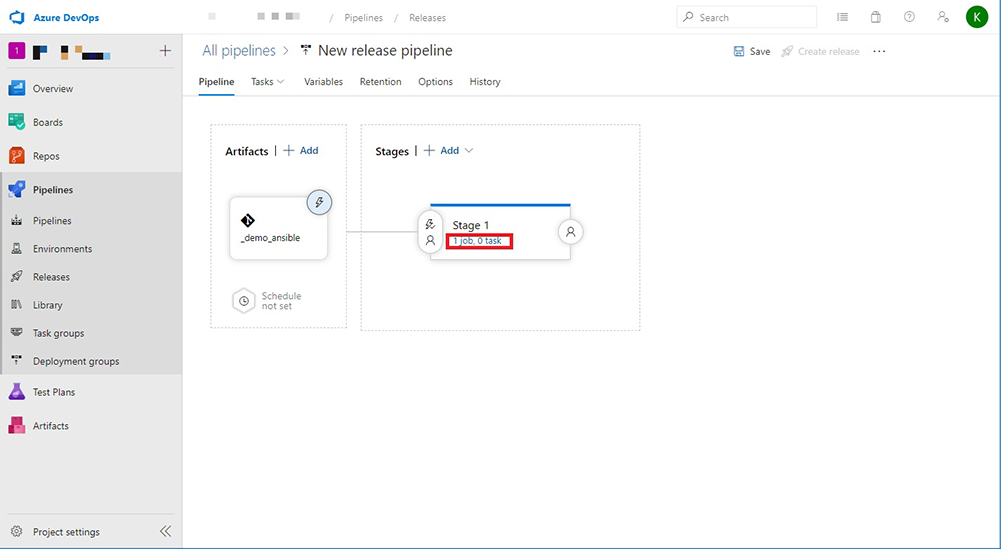Click the Stage 1 name
This screenshot has width=1001, height=549.
coord(471,225)
